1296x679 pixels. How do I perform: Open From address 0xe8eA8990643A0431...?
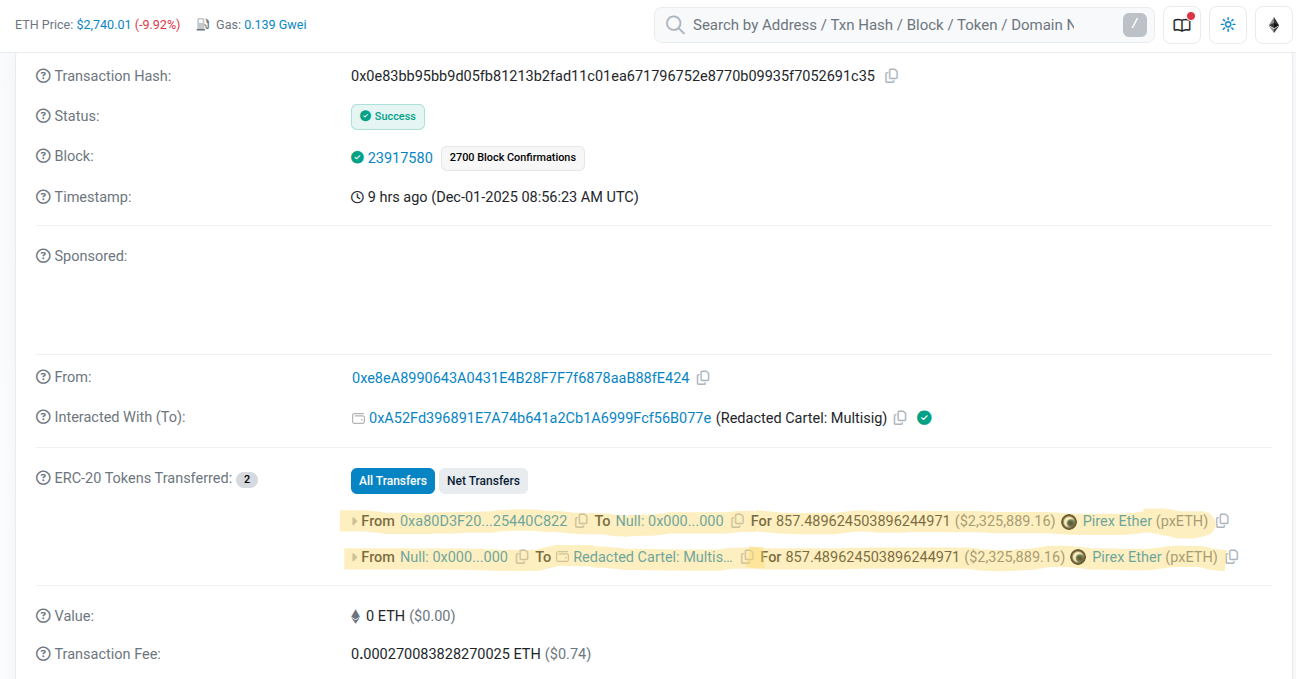[521, 378]
